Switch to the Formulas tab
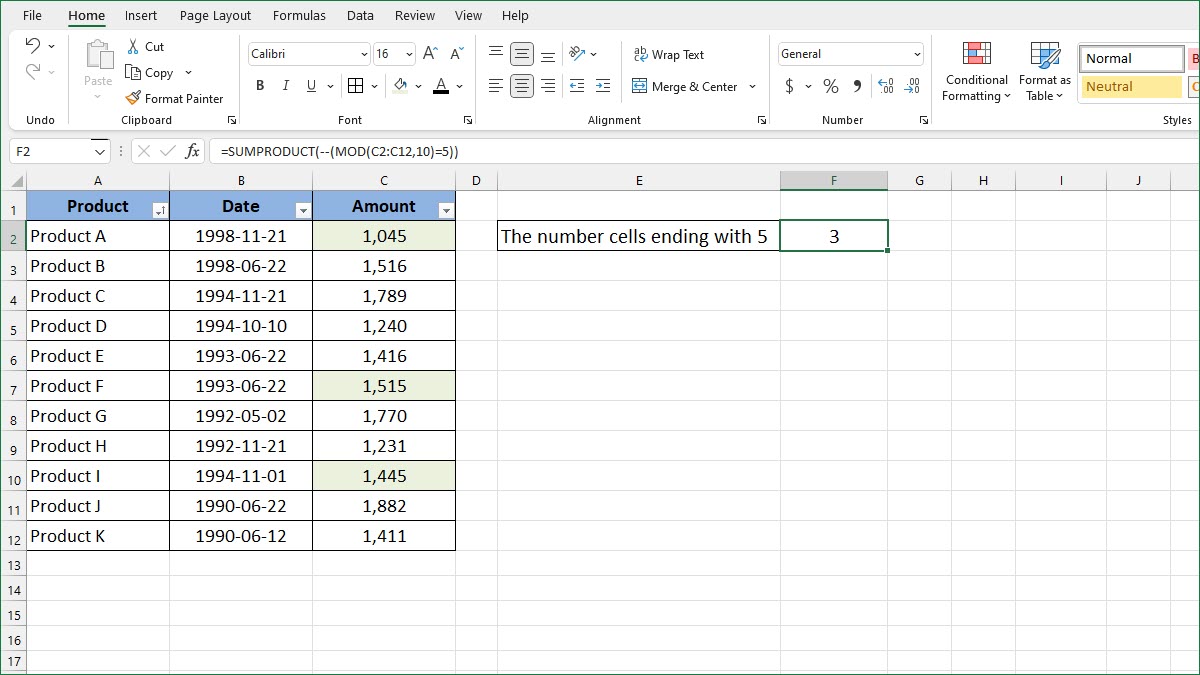Image resolution: width=1200 pixels, height=675 pixels. pos(299,16)
